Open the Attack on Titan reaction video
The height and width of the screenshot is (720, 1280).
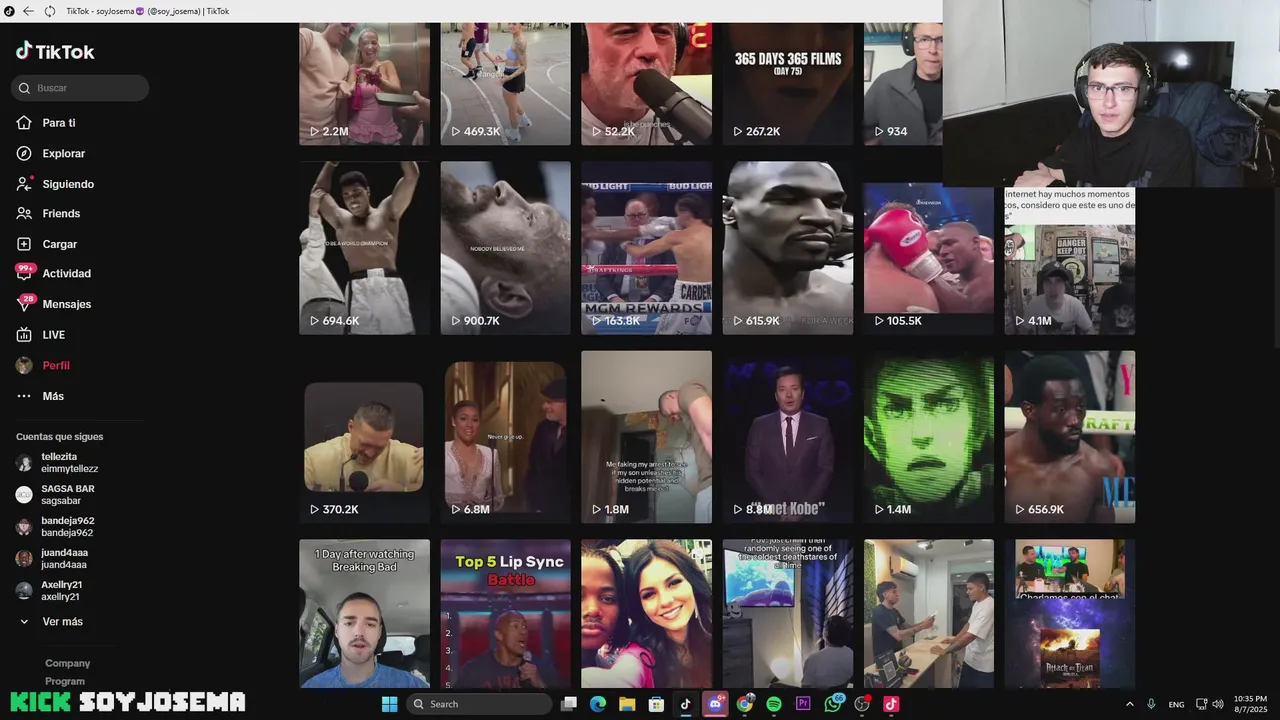coord(1070,614)
